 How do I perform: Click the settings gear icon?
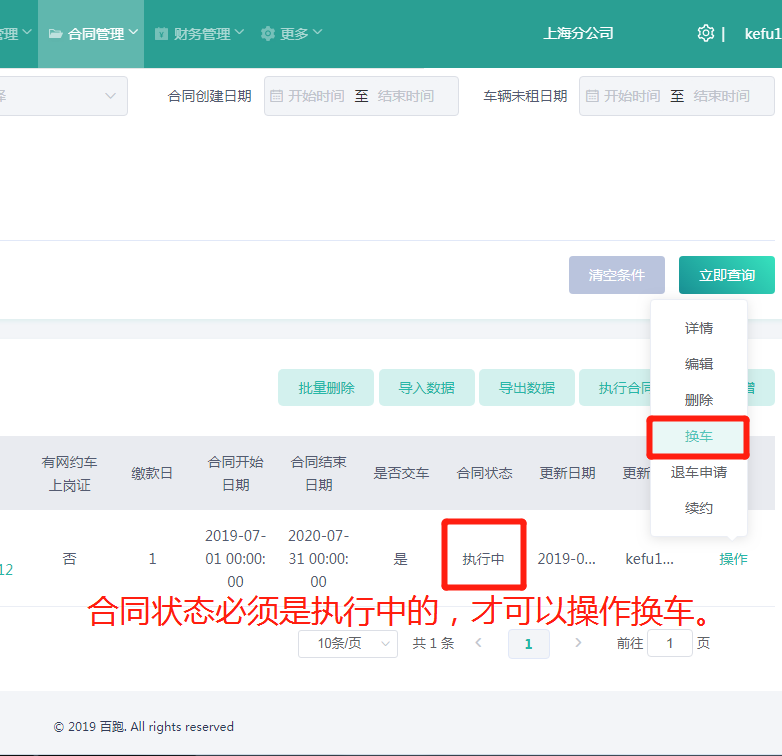(x=705, y=33)
